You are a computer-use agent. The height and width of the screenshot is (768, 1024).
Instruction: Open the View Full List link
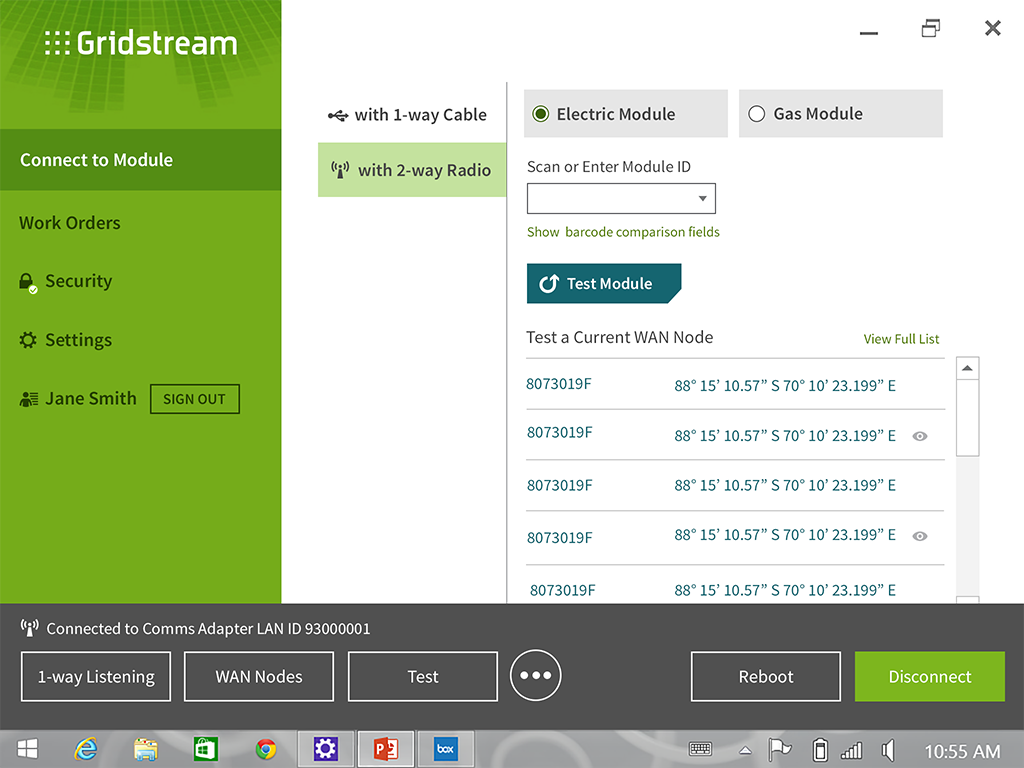901,339
